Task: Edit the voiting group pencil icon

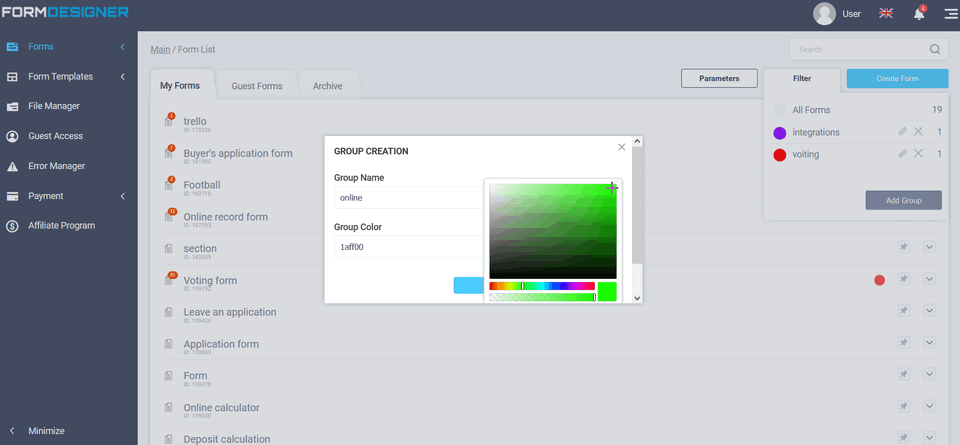Action: [x=902, y=154]
